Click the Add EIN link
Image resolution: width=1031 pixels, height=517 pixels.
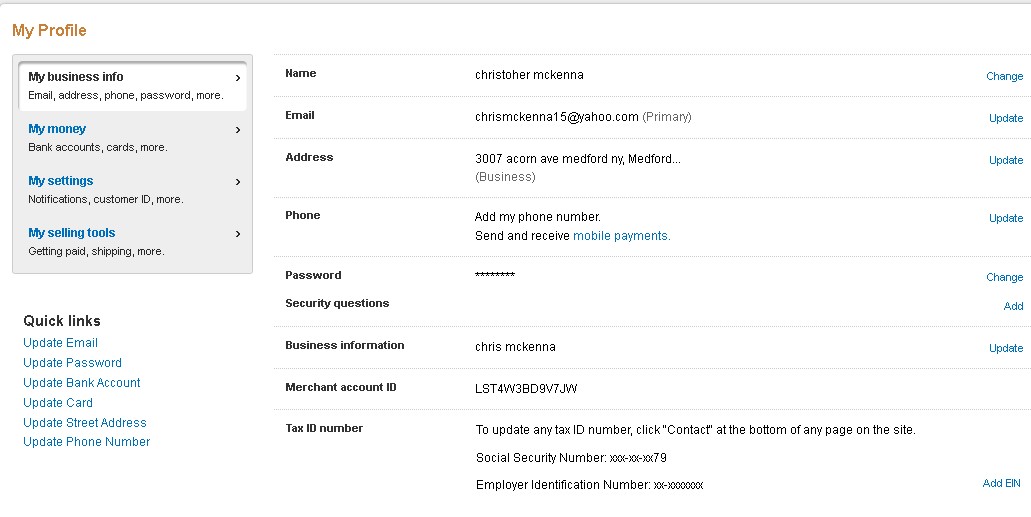click(1001, 483)
